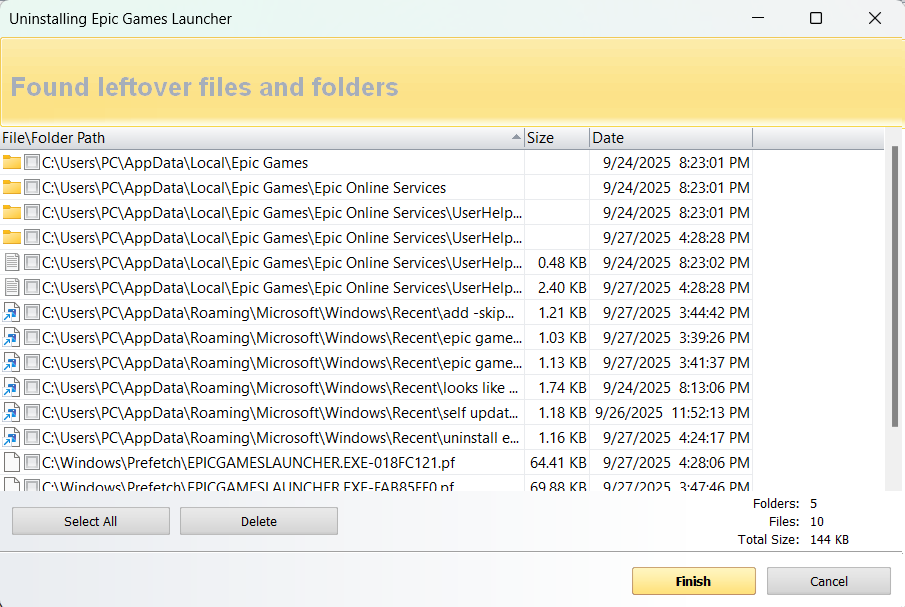This screenshot has height=607, width=905.
Task: Click the Delete button
Action: [x=259, y=521]
